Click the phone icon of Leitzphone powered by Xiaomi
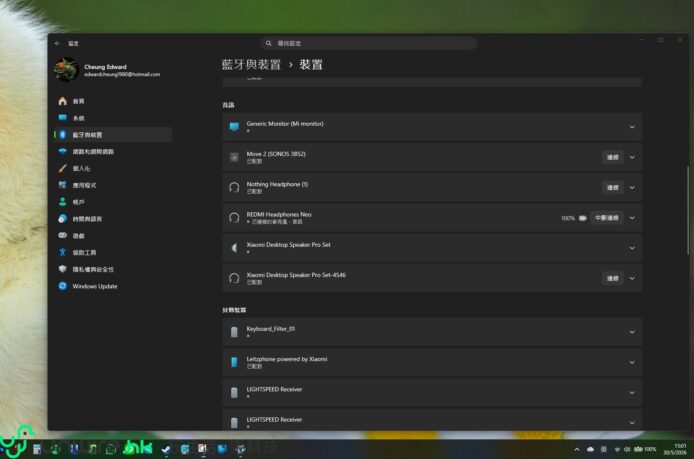The height and width of the screenshot is (459, 694). point(234,363)
